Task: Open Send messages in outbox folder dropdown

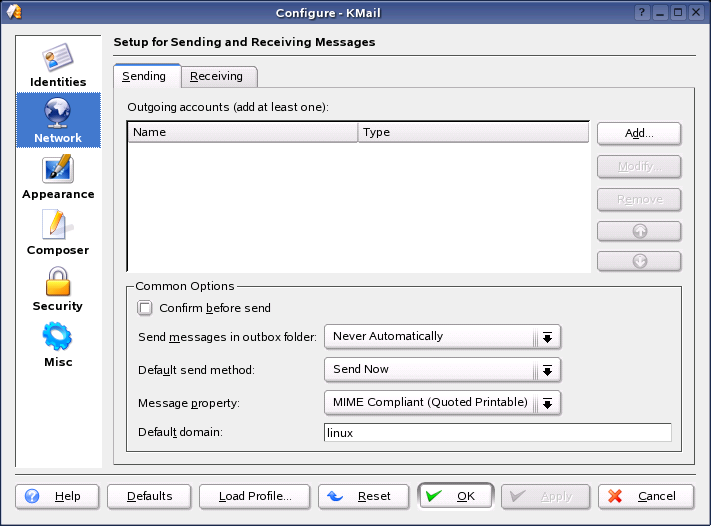Action: coord(443,336)
